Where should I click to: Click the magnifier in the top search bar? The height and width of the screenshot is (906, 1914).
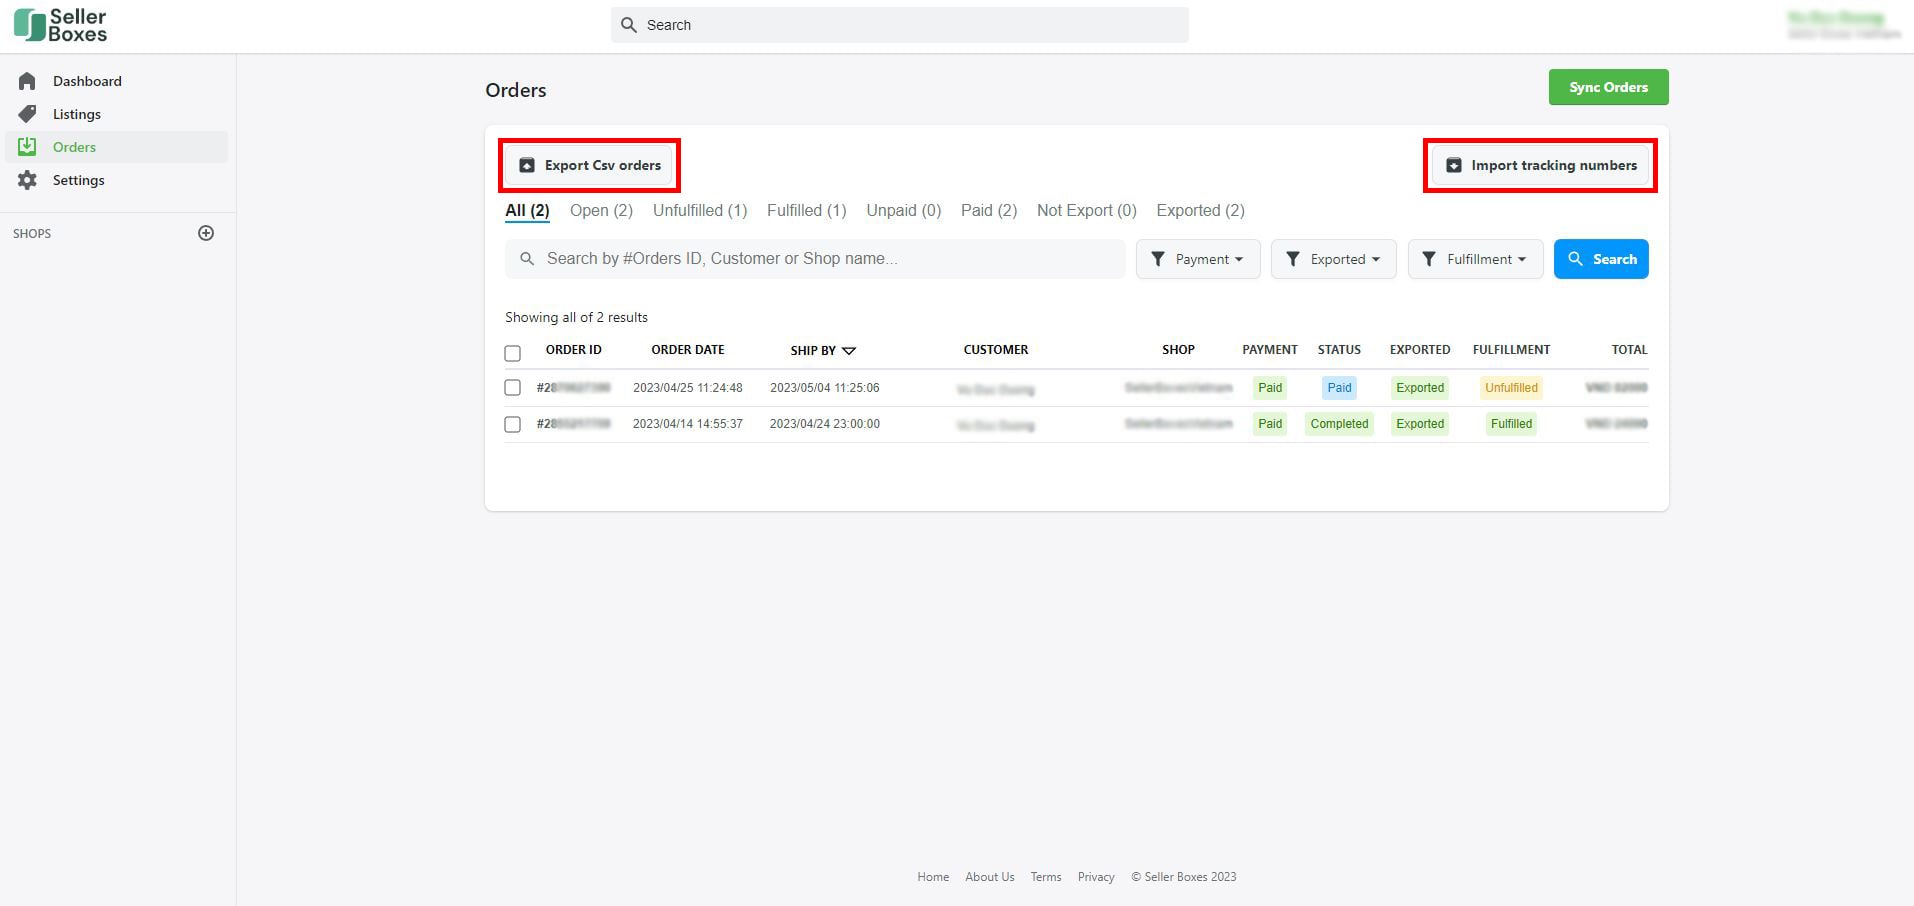point(628,24)
